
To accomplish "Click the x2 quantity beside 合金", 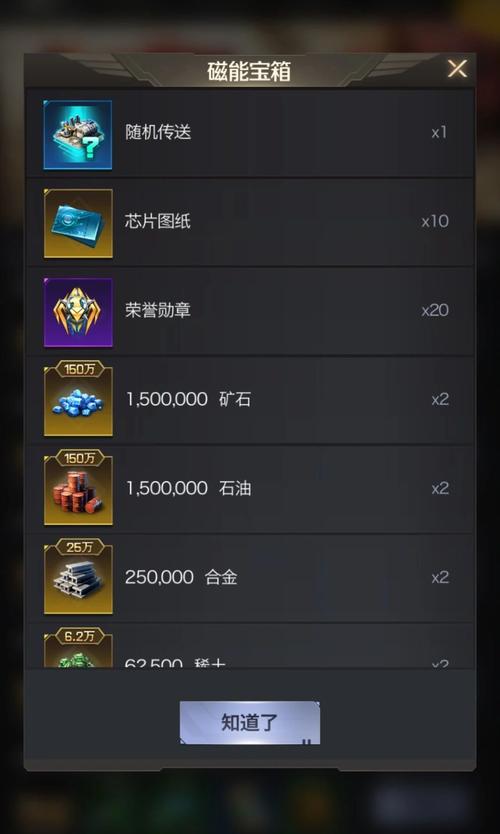I will 440,577.
